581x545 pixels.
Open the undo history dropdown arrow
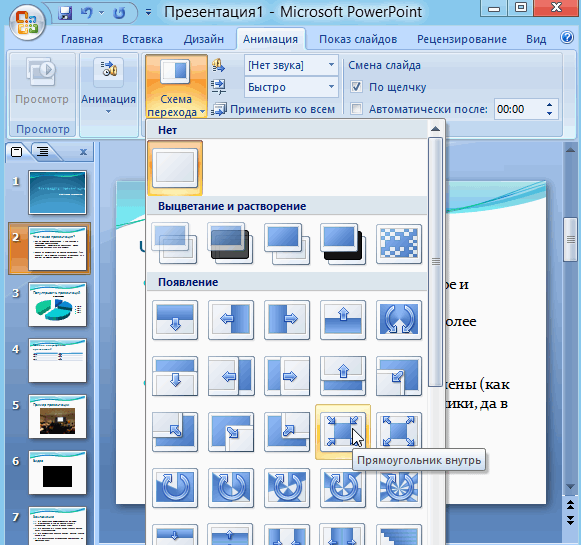[102, 13]
